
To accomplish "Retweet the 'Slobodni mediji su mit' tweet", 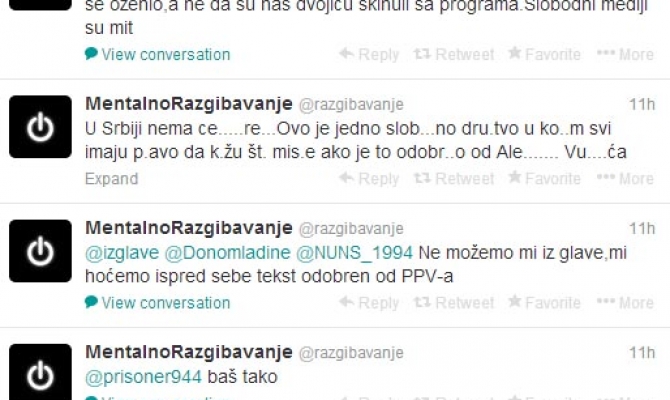I will [x=454, y=54].
